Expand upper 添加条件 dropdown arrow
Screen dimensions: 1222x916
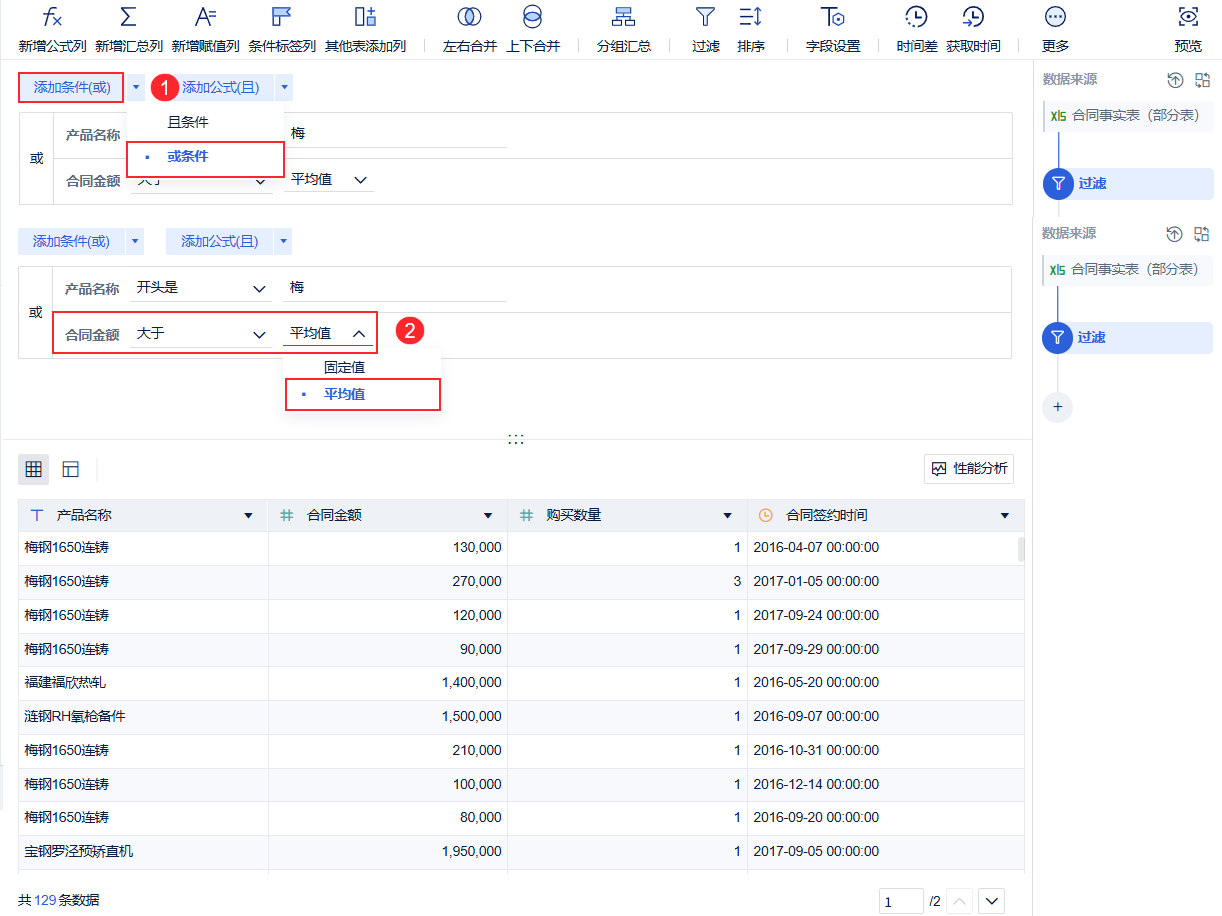136,88
